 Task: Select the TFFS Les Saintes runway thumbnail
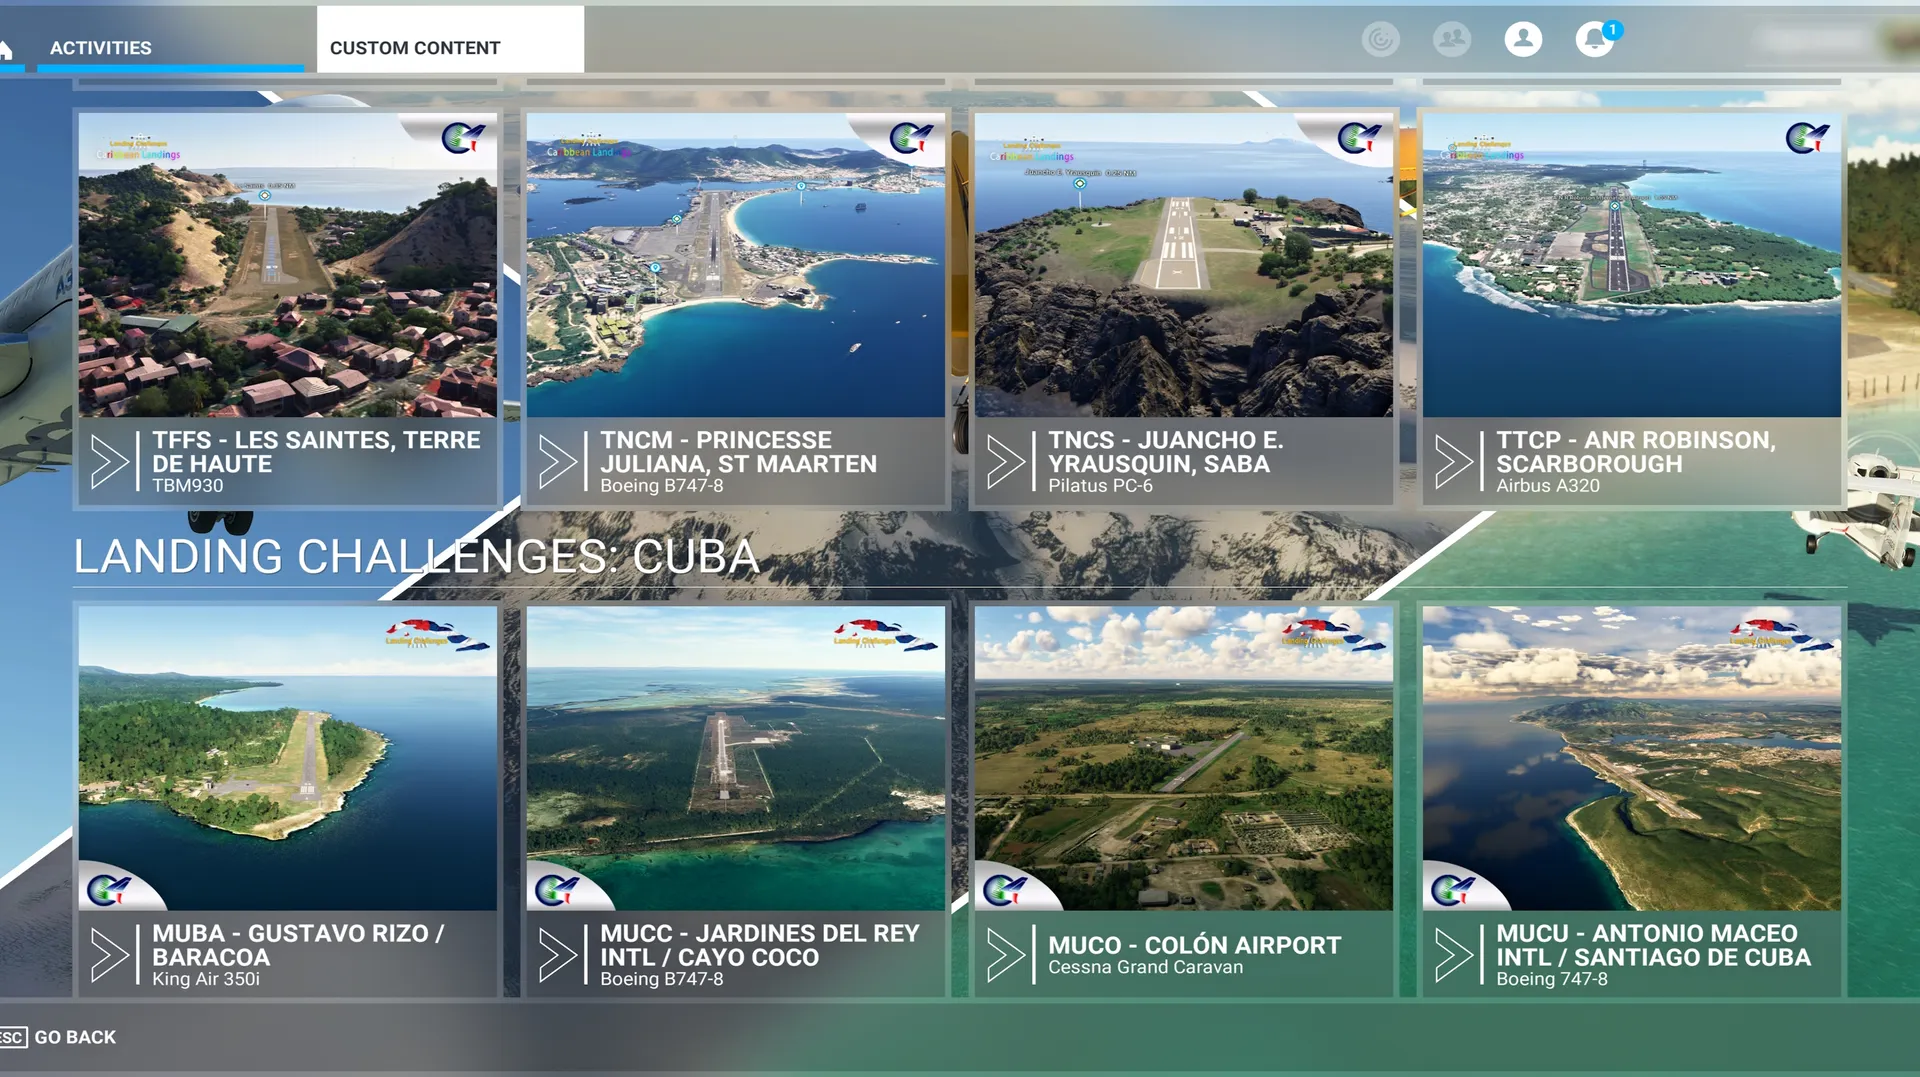pos(288,265)
